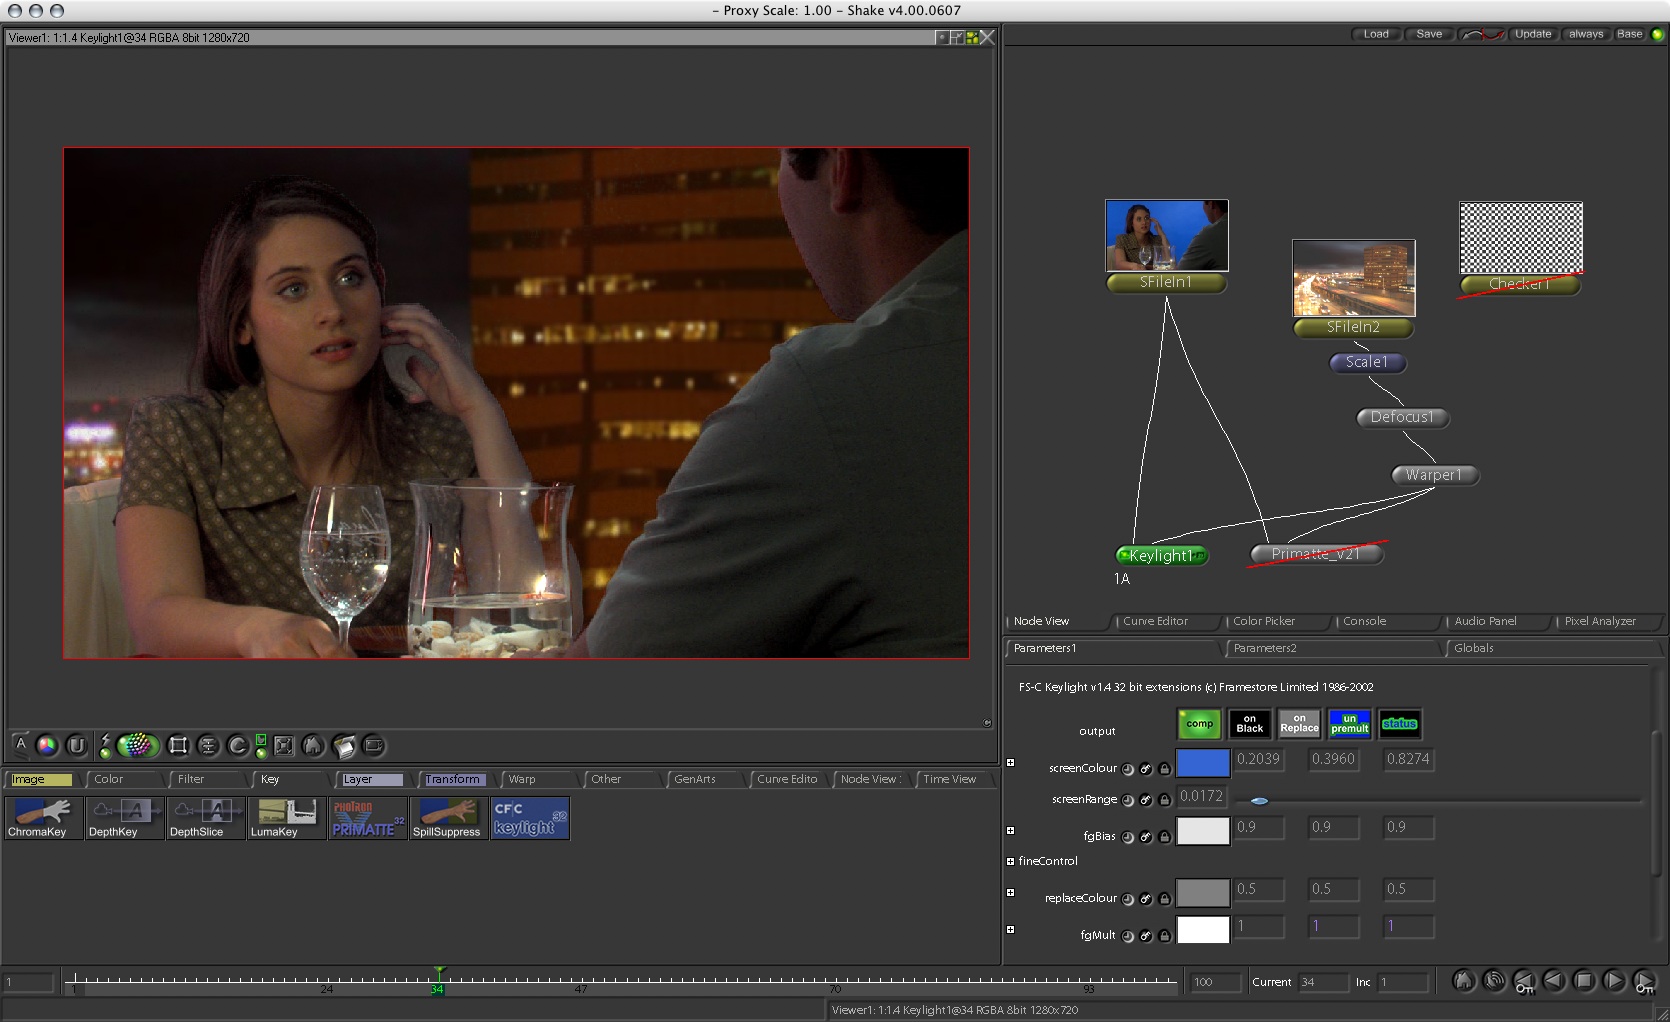Toggle the lock on screenColour parameter
1670x1022 pixels.
pyautogui.click(x=1164, y=769)
